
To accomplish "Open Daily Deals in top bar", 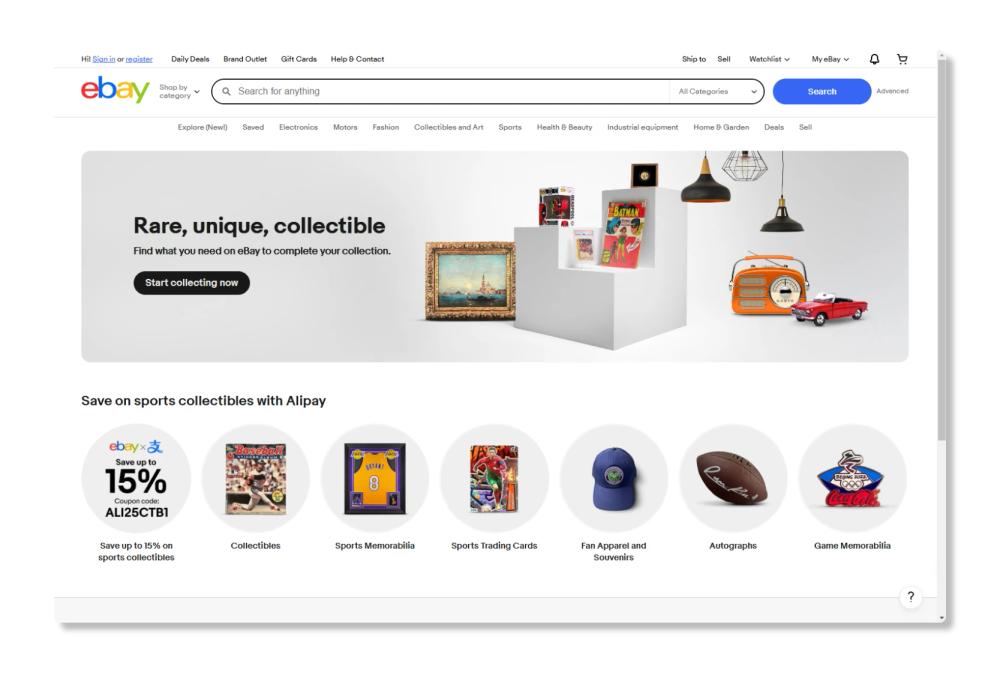I will (x=190, y=59).
